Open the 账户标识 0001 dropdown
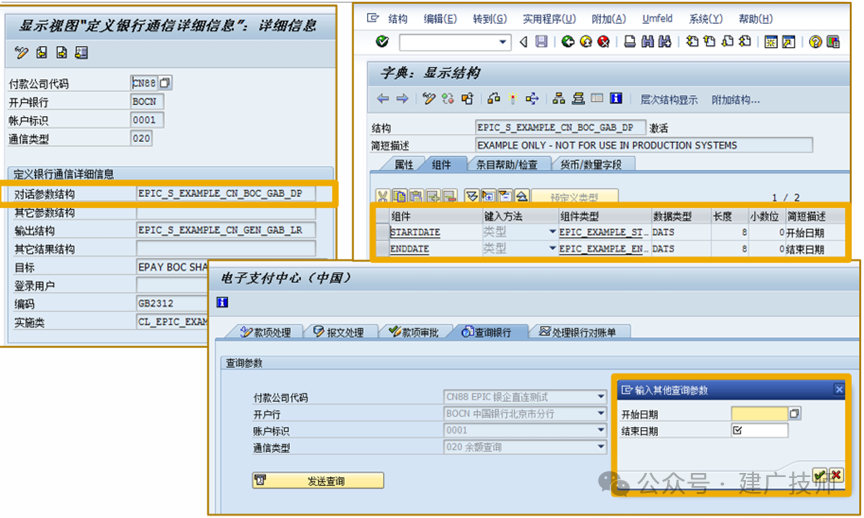 click(601, 430)
